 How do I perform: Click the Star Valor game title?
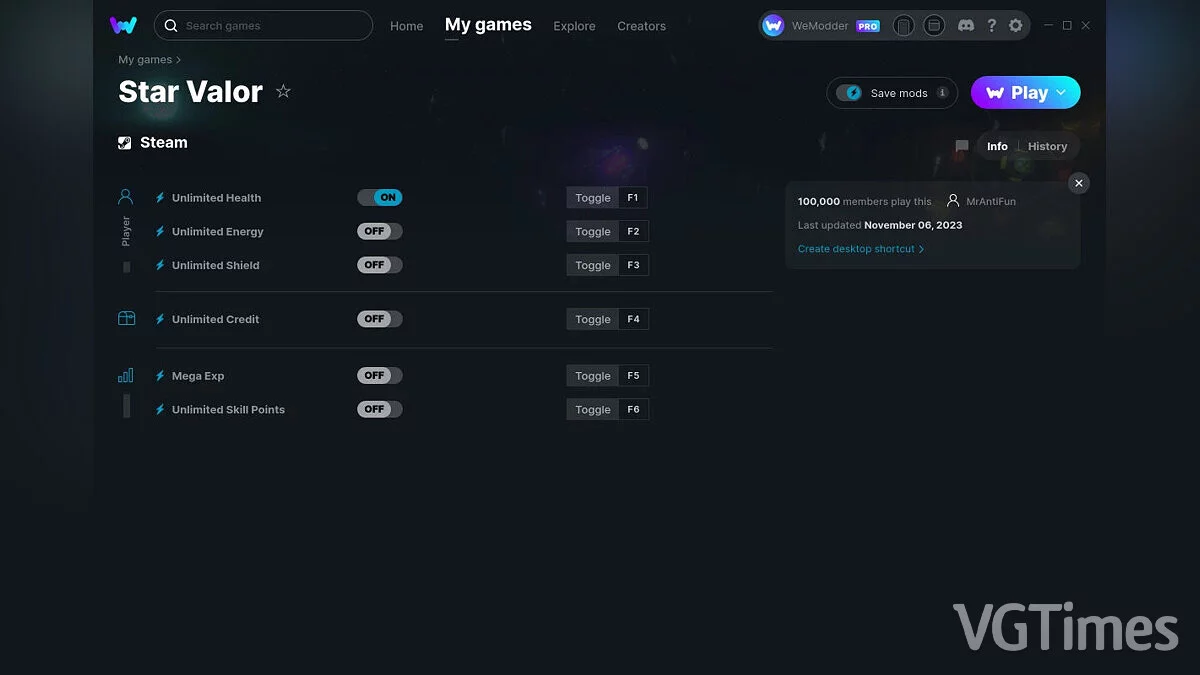(190, 91)
